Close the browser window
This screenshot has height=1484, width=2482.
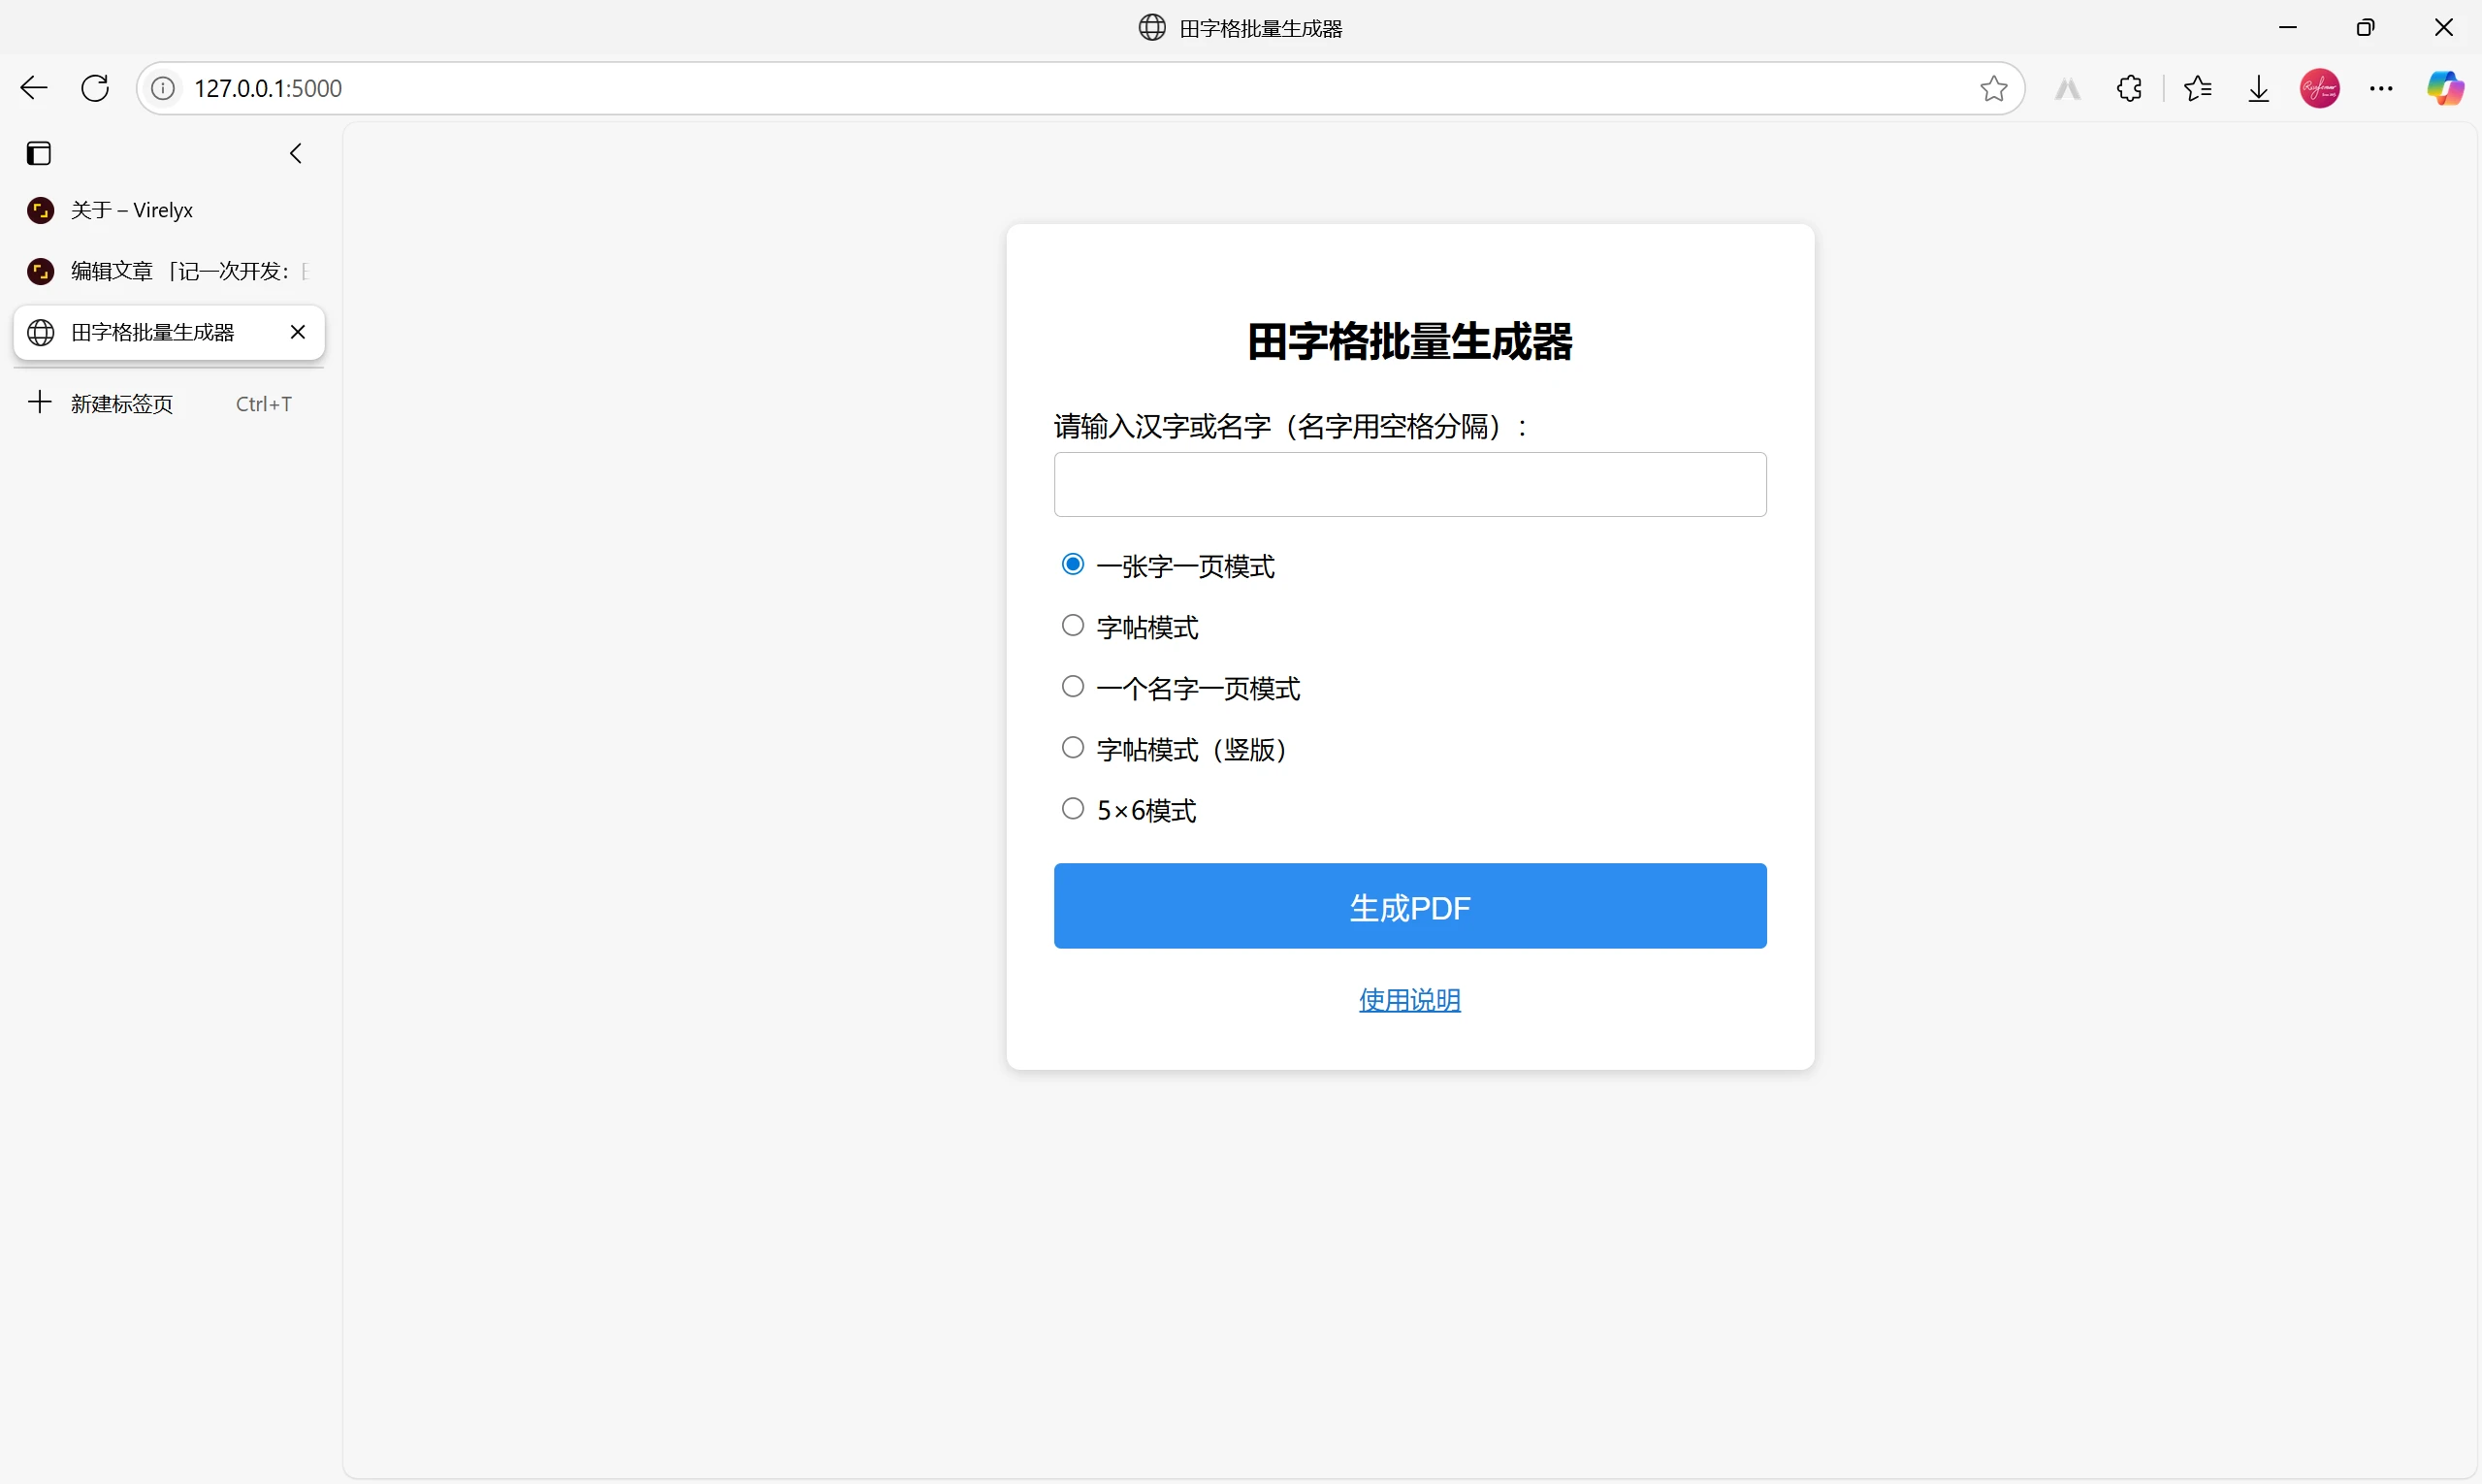tap(2443, 28)
